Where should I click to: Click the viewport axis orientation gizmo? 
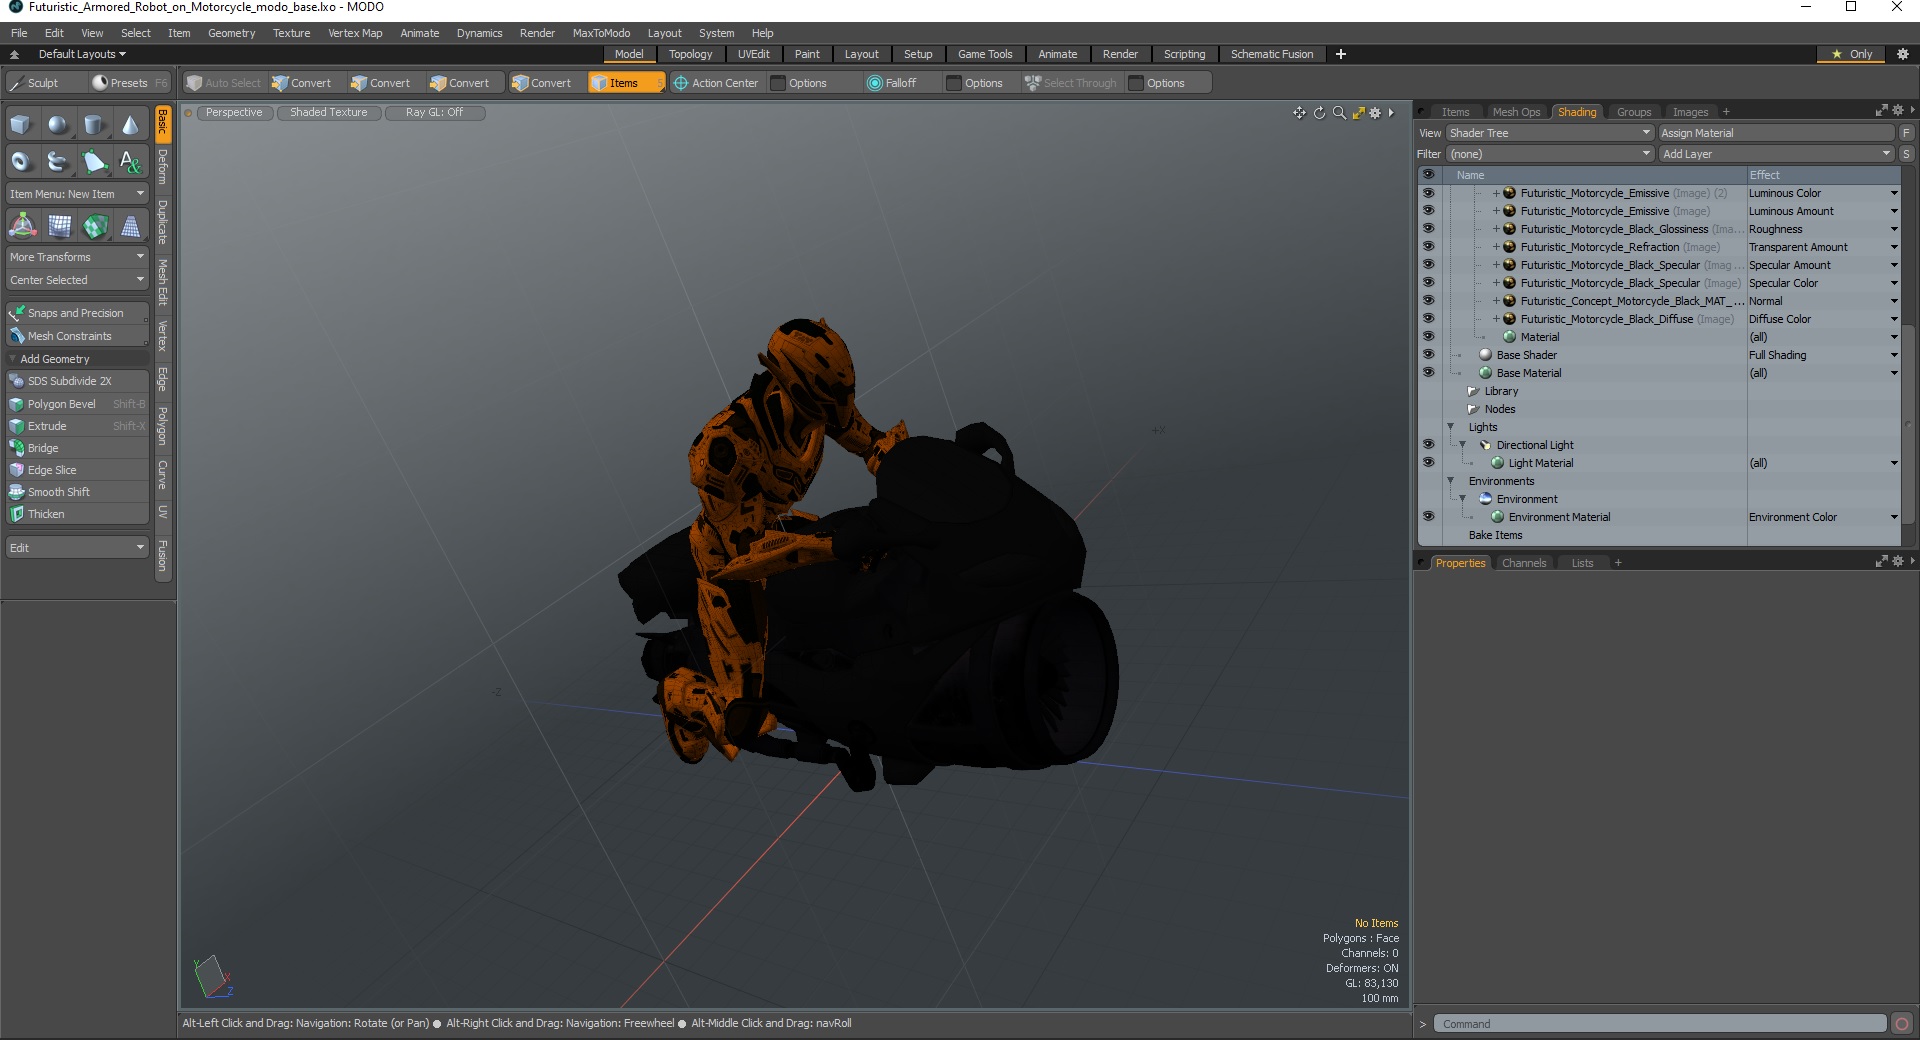tap(213, 977)
